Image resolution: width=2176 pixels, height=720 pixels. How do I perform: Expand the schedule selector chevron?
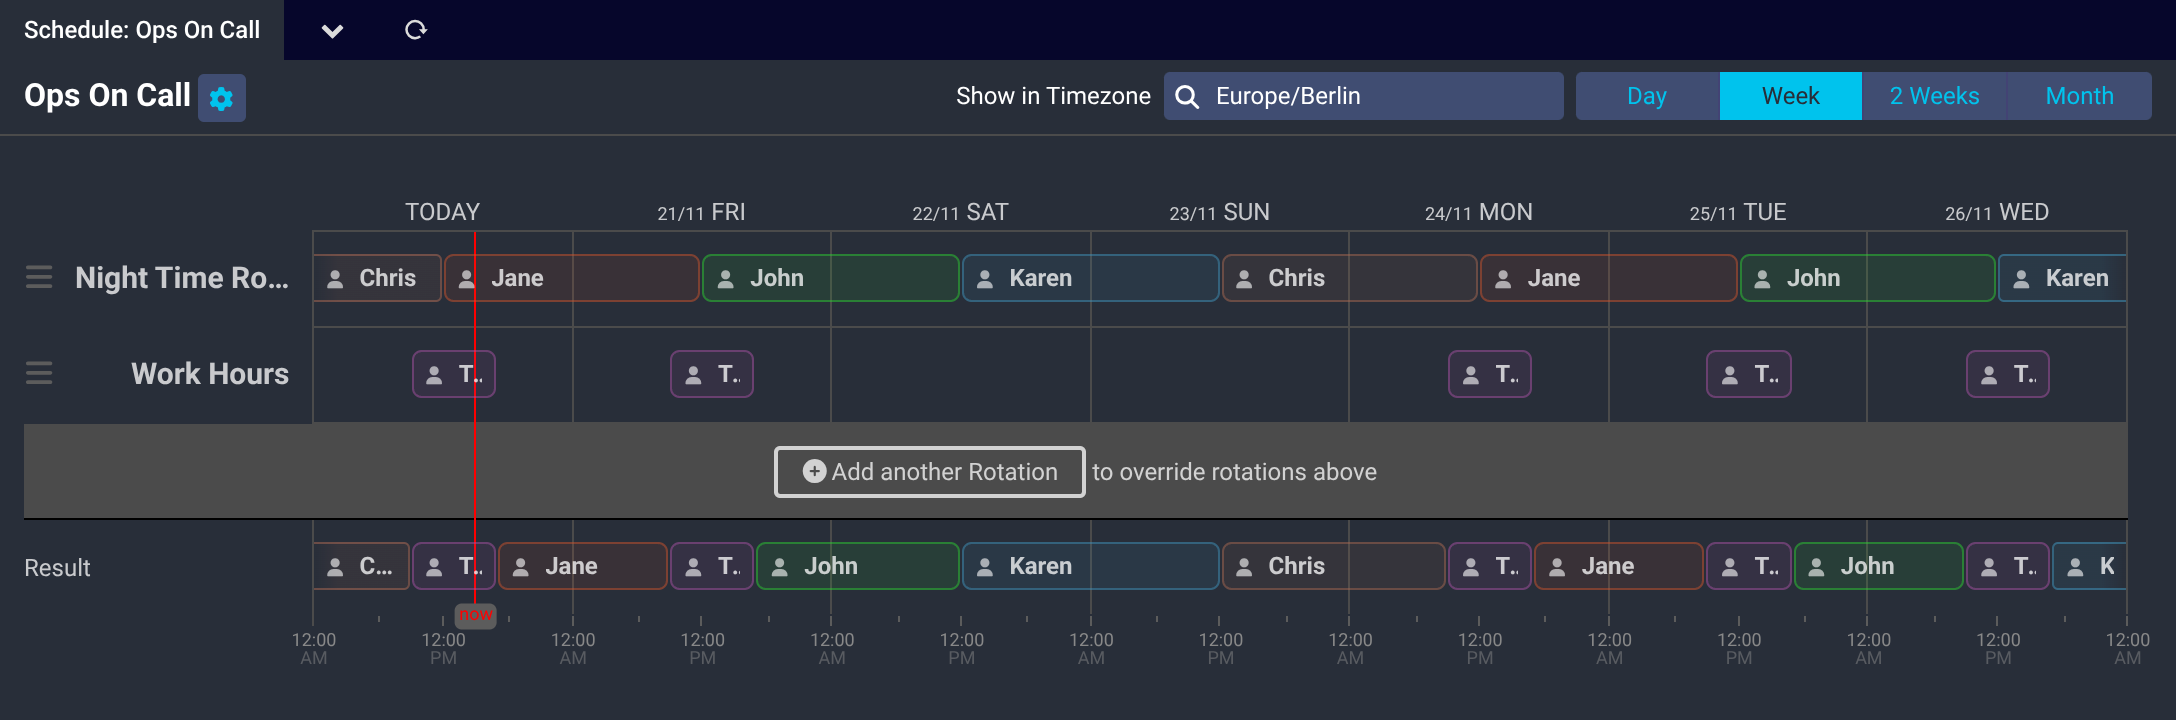333,31
